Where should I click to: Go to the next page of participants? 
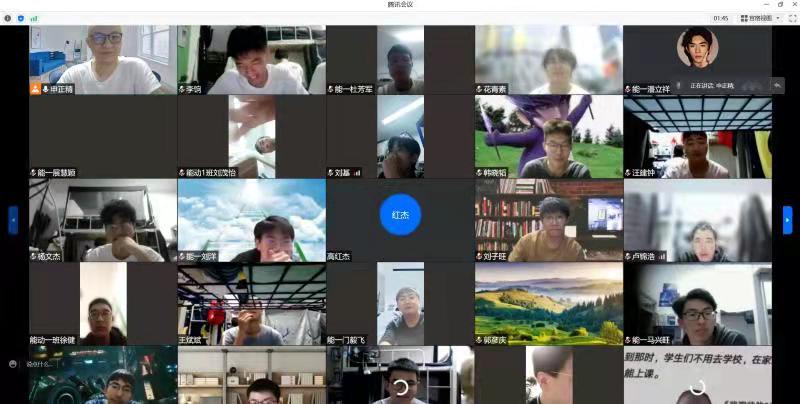[x=787, y=219]
